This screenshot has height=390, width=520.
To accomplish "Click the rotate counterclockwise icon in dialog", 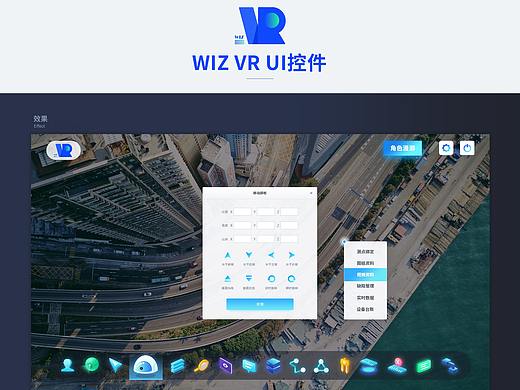I will click(x=271, y=279).
